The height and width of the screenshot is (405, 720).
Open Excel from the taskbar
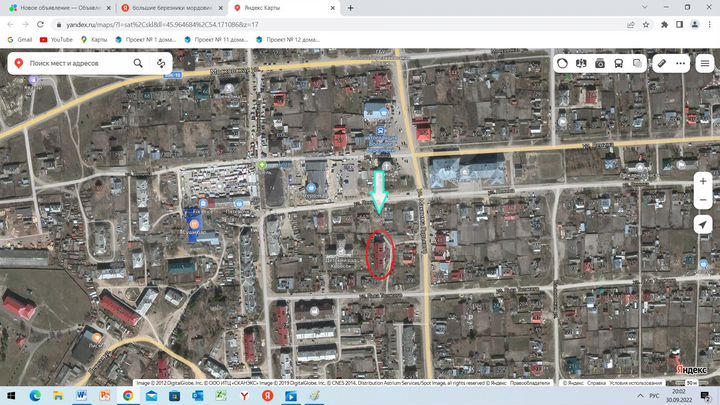click(x=221, y=396)
